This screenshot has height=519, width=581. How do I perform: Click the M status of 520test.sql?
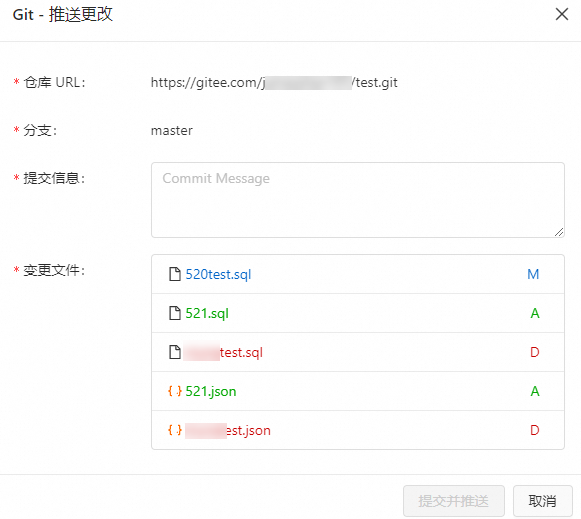pos(533,274)
